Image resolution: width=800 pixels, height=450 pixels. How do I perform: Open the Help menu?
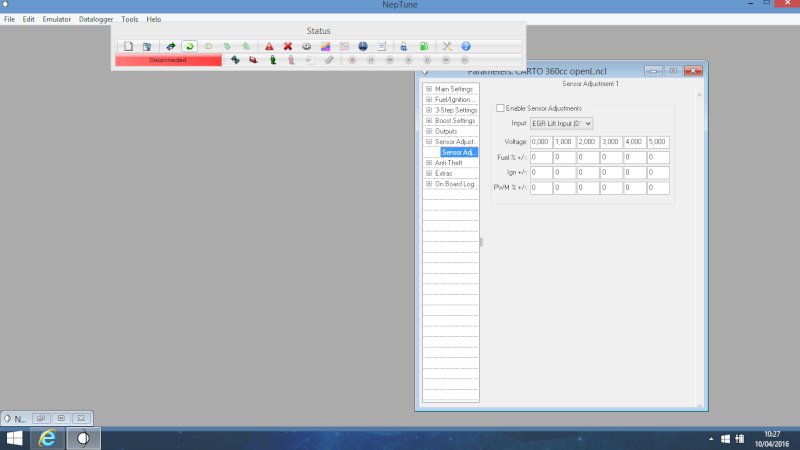tap(154, 19)
